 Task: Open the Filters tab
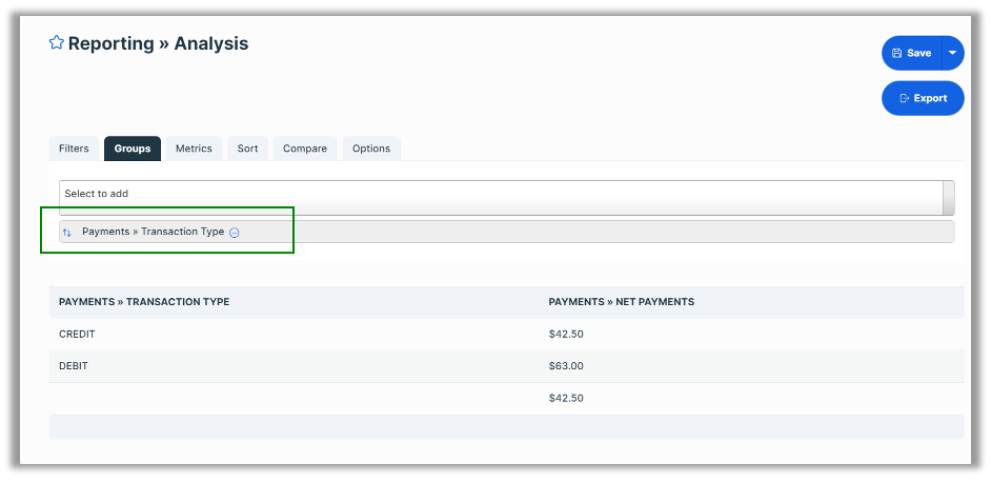pos(73,149)
